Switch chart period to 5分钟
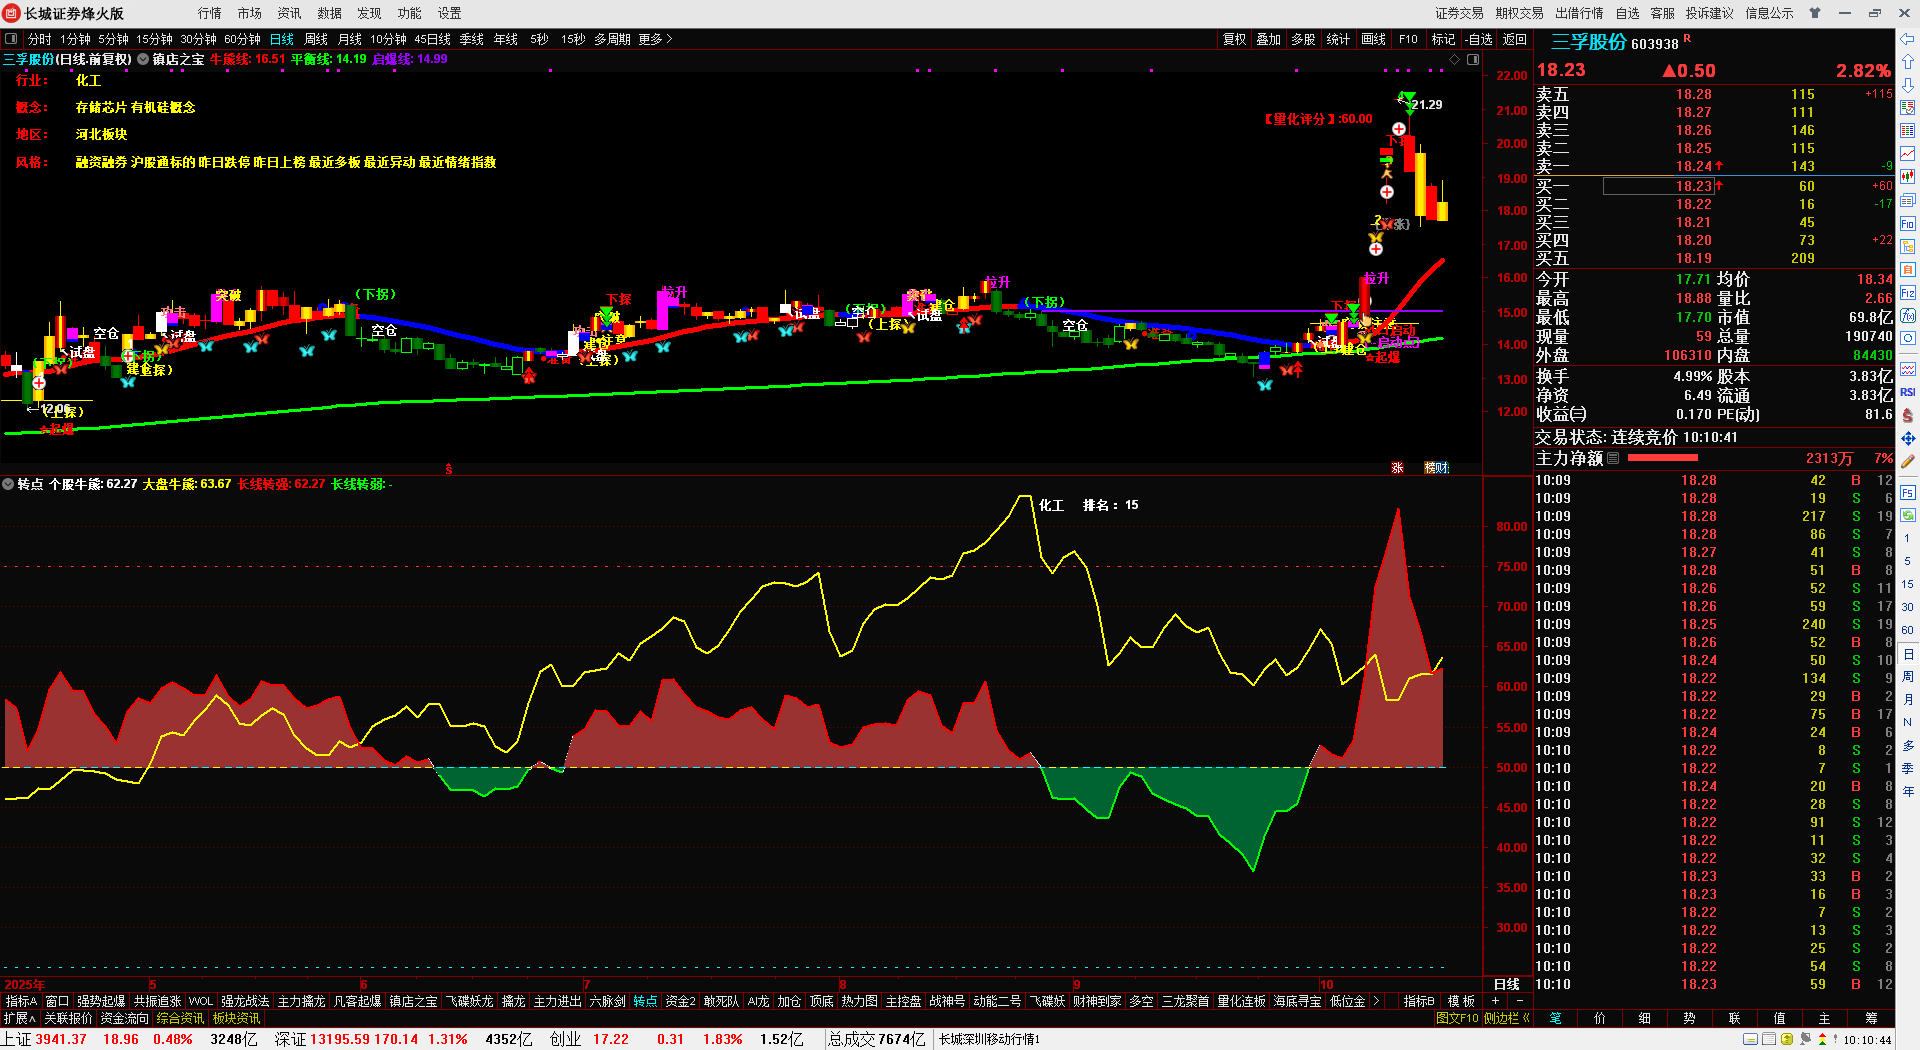The image size is (1920, 1050). click(113, 39)
